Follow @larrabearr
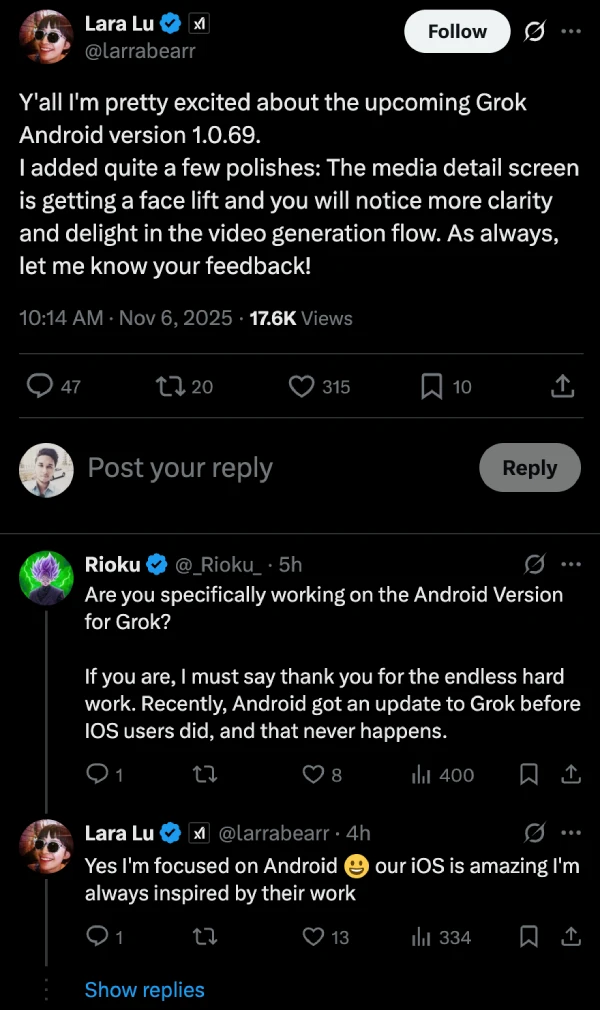 (x=457, y=31)
